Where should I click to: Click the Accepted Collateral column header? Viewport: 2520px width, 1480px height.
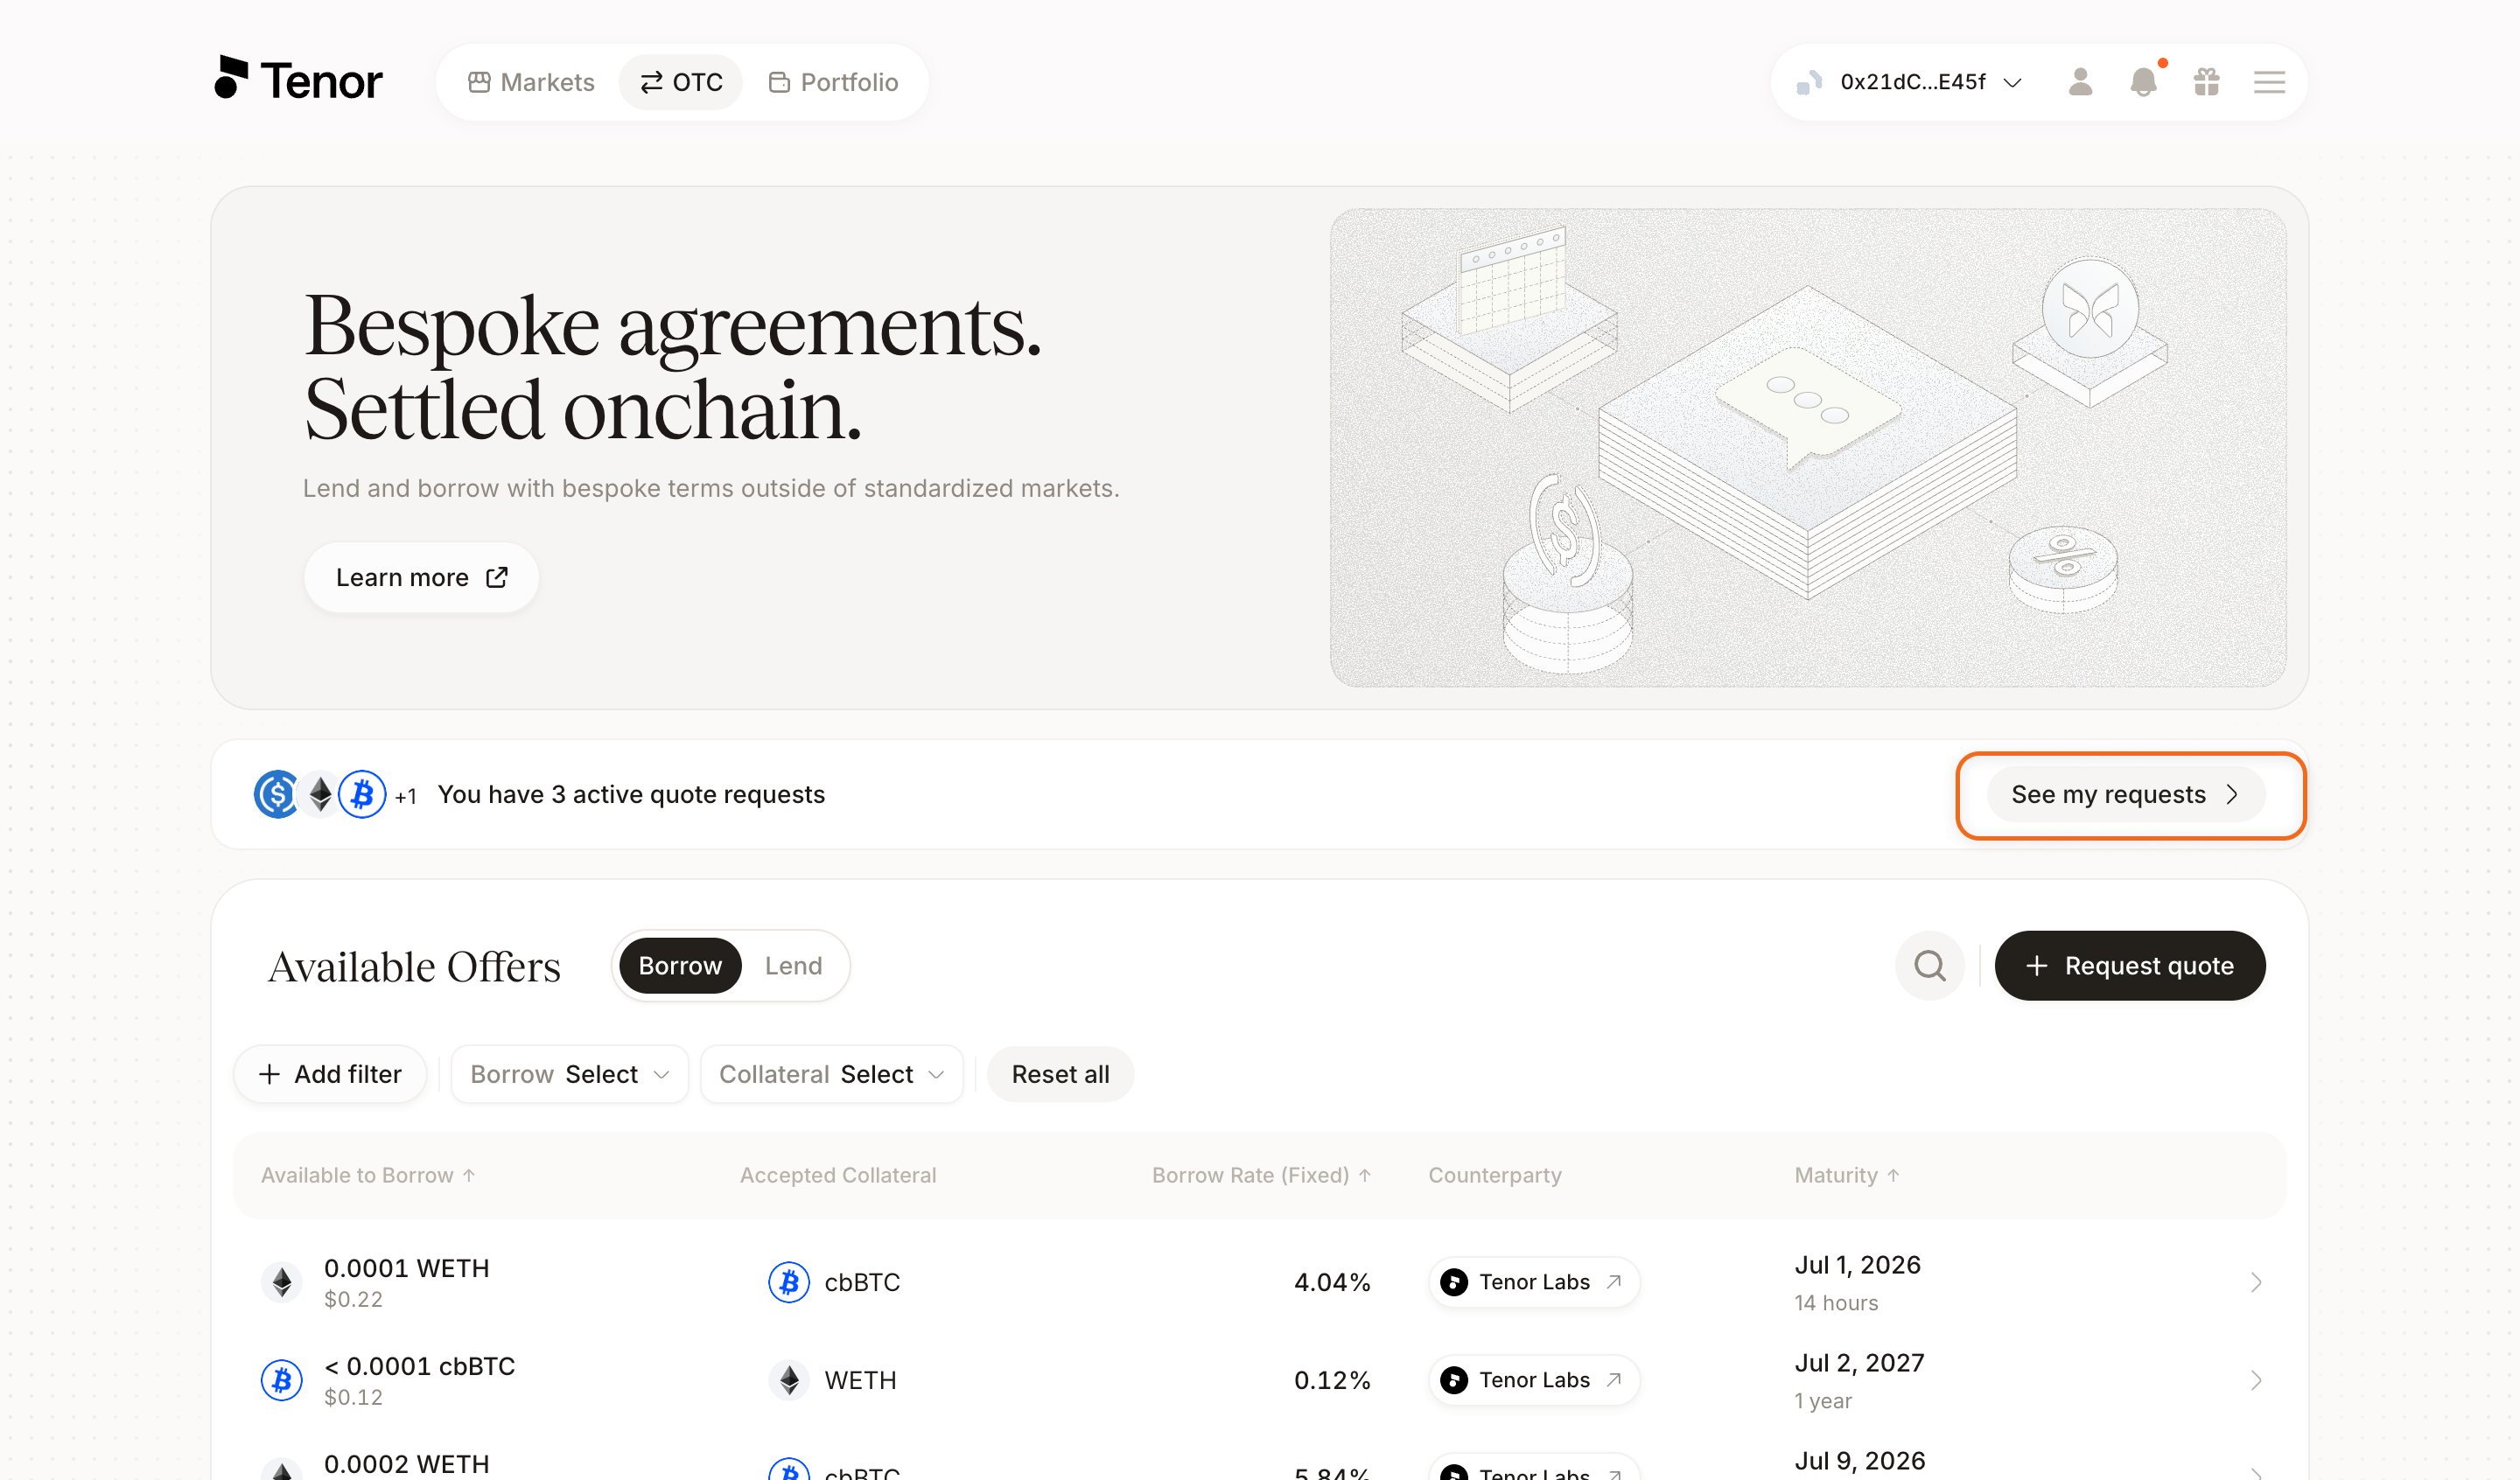tap(838, 1175)
